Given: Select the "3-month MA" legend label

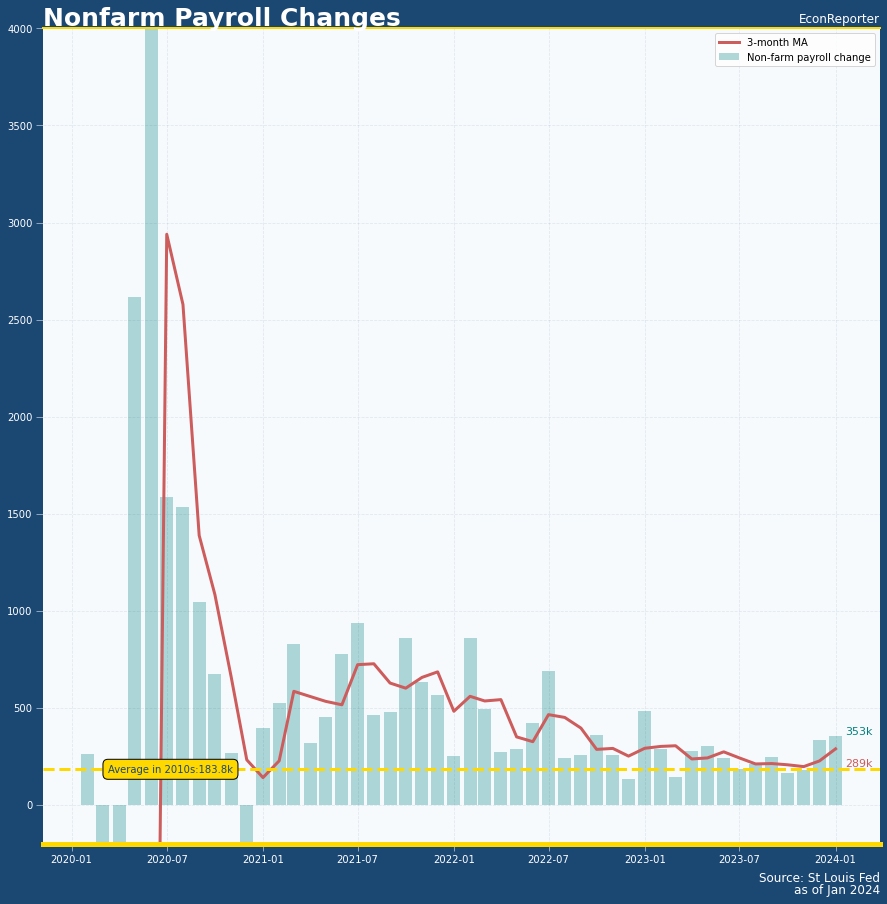Looking at the screenshot, I should point(777,43).
